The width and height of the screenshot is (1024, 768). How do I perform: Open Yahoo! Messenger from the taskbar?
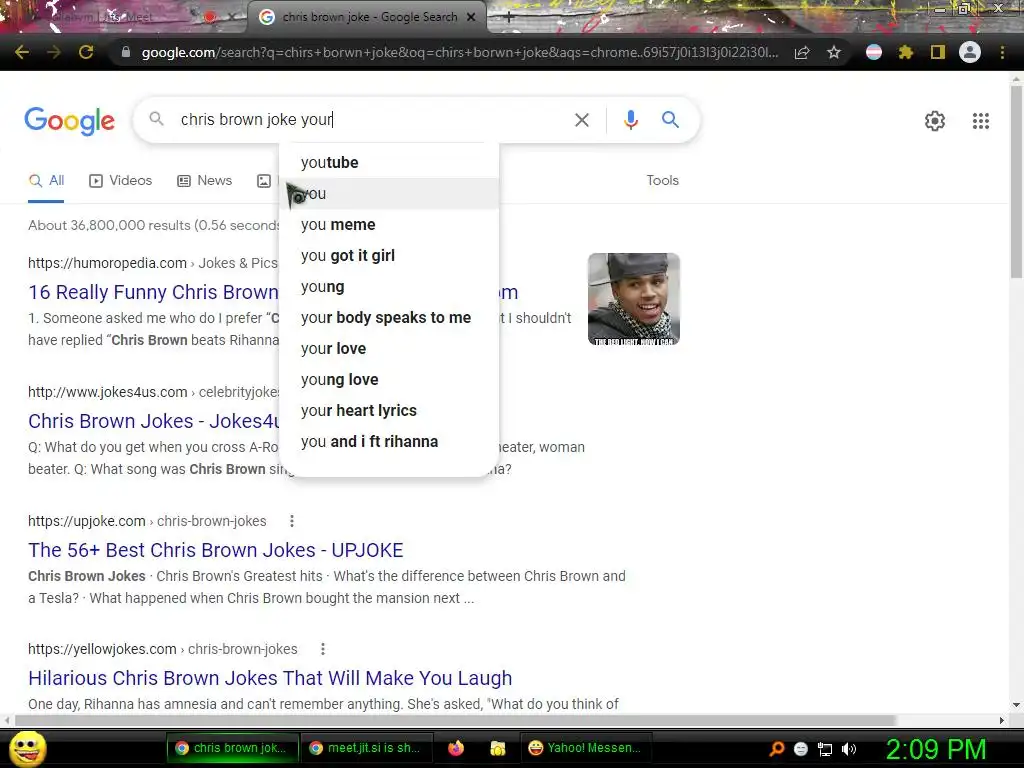pyautogui.click(x=585, y=748)
